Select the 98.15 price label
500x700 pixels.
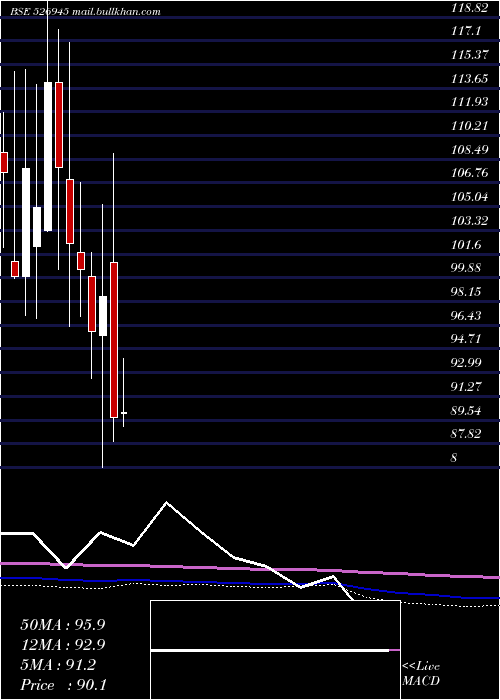[466, 292]
